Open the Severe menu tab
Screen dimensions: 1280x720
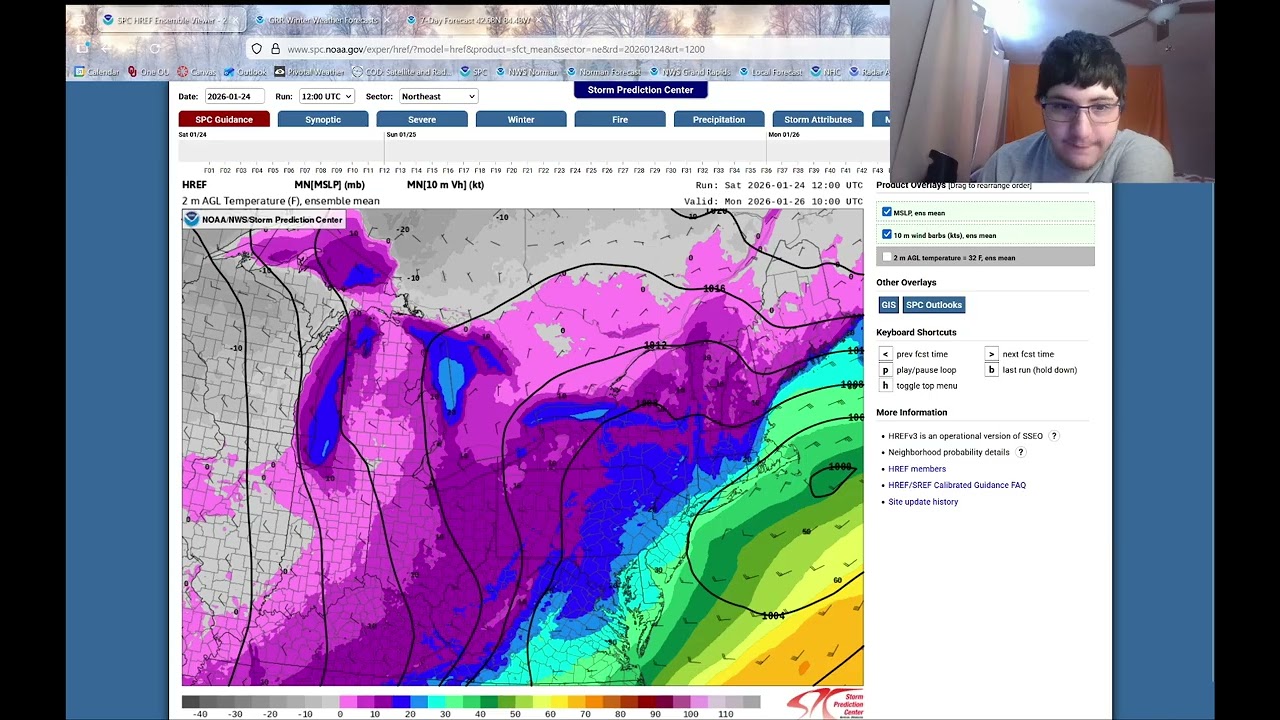422,119
